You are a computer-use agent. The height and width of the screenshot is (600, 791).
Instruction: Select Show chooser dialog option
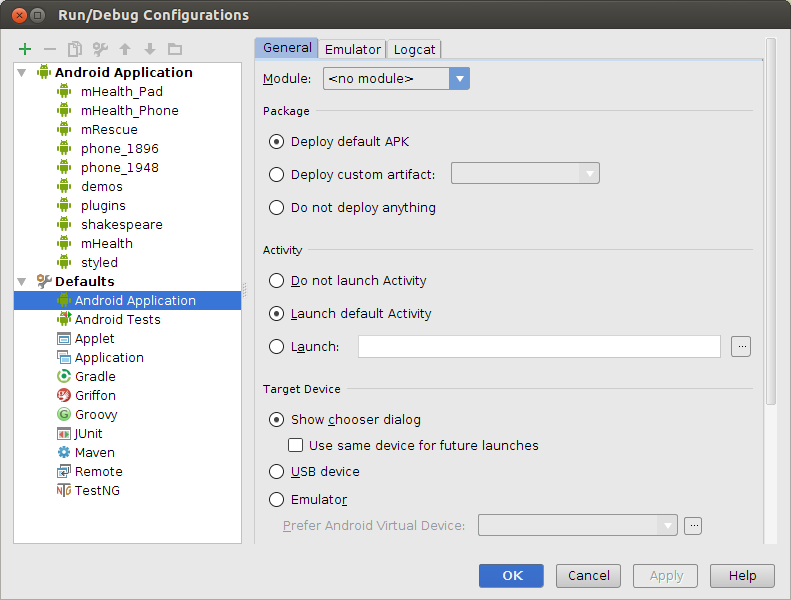tap(276, 420)
